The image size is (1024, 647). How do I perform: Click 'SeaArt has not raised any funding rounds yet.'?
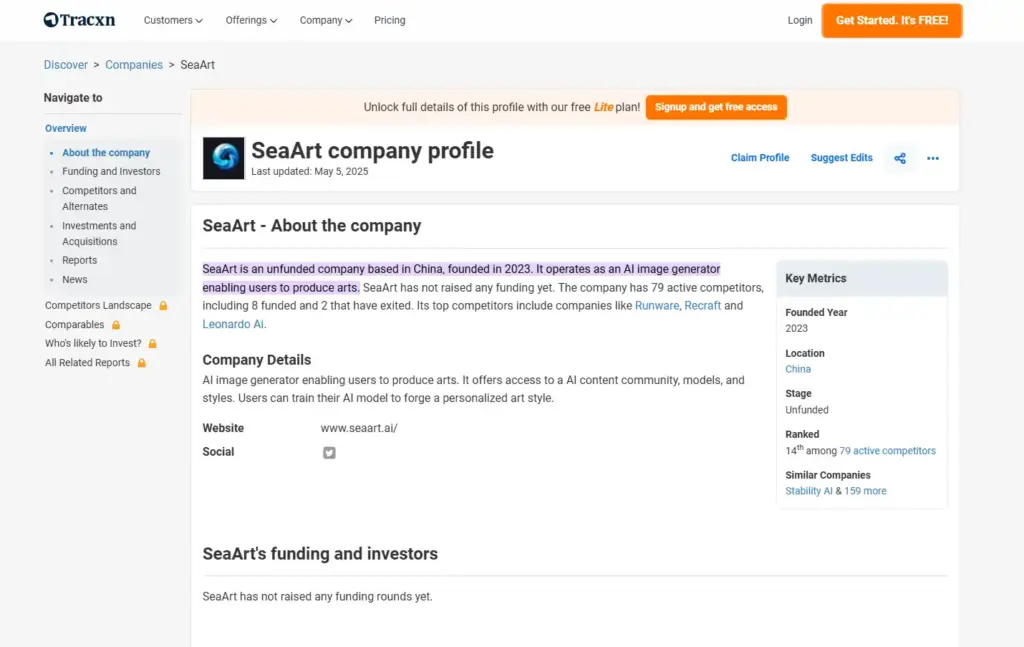coord(317,597)
